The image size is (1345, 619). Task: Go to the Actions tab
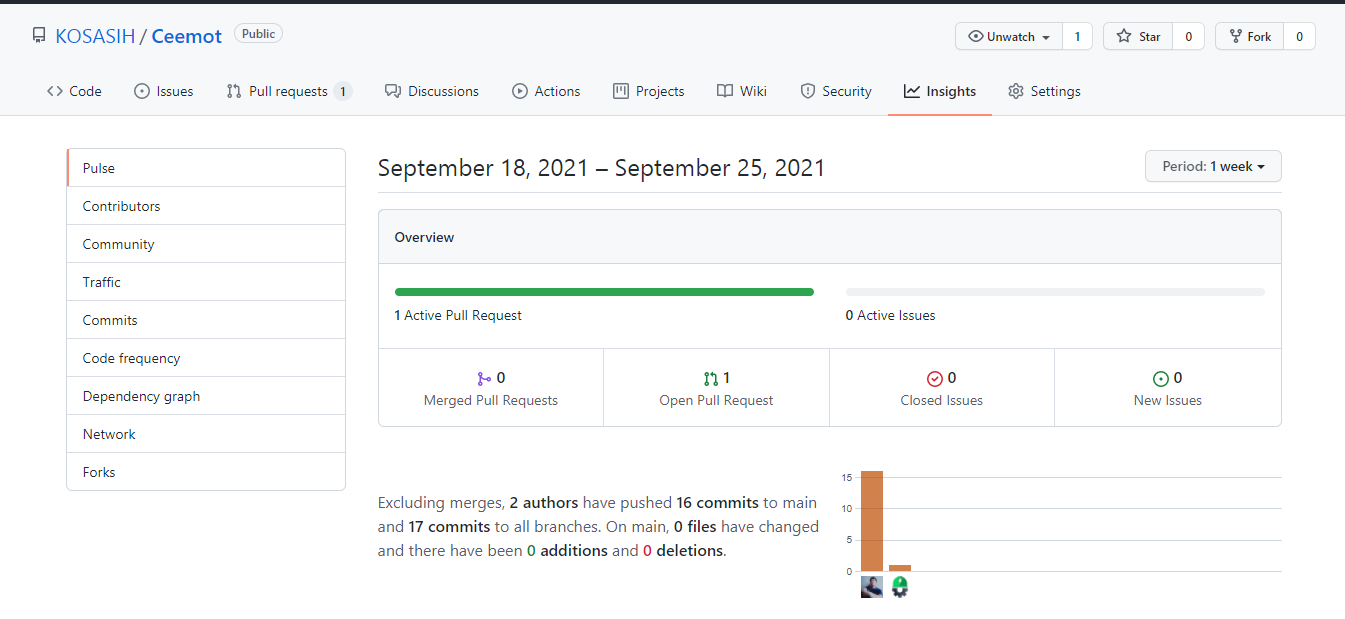[x=546, y=91]
